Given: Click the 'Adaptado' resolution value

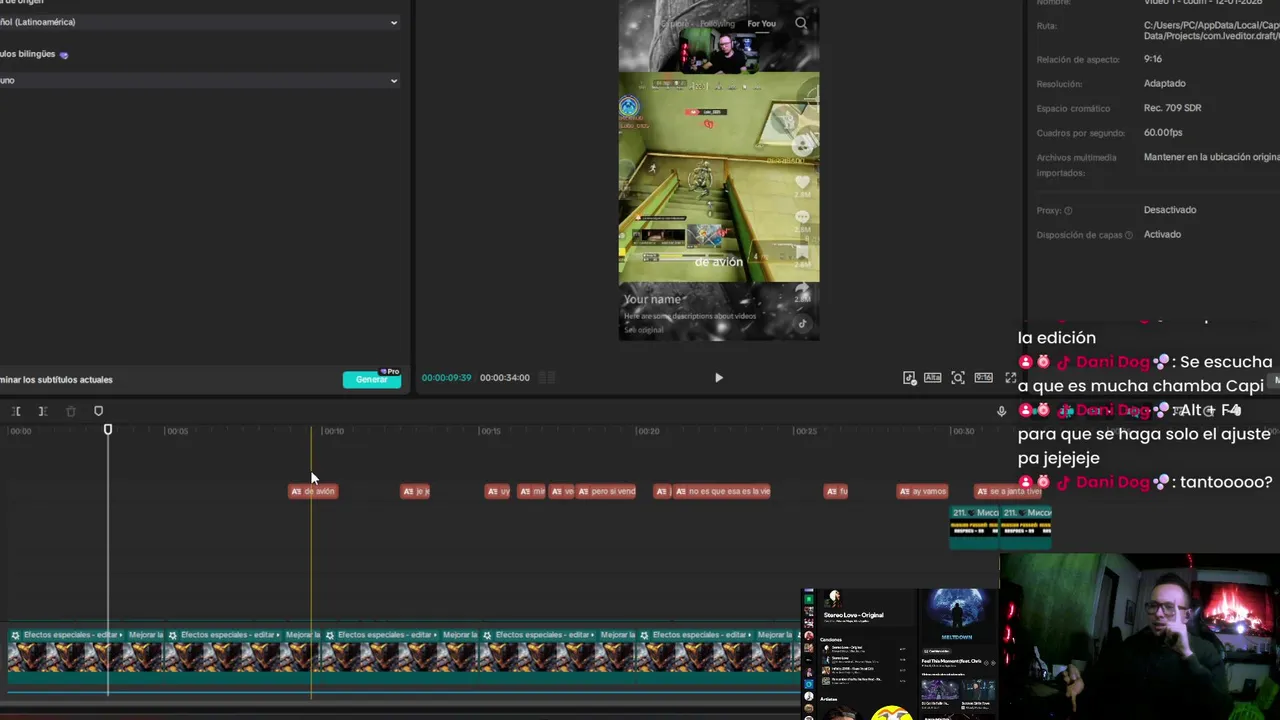Looking at the screenshot, I should (x=1164, y=84).
